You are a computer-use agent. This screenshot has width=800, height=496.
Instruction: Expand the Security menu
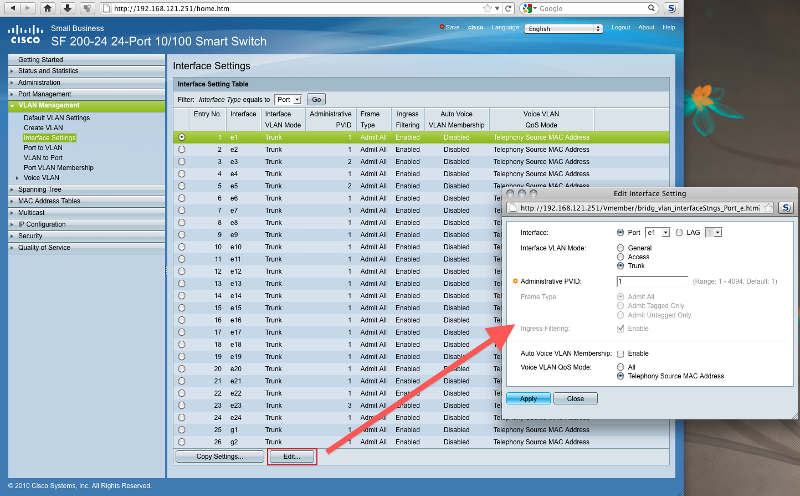(30, 236)
